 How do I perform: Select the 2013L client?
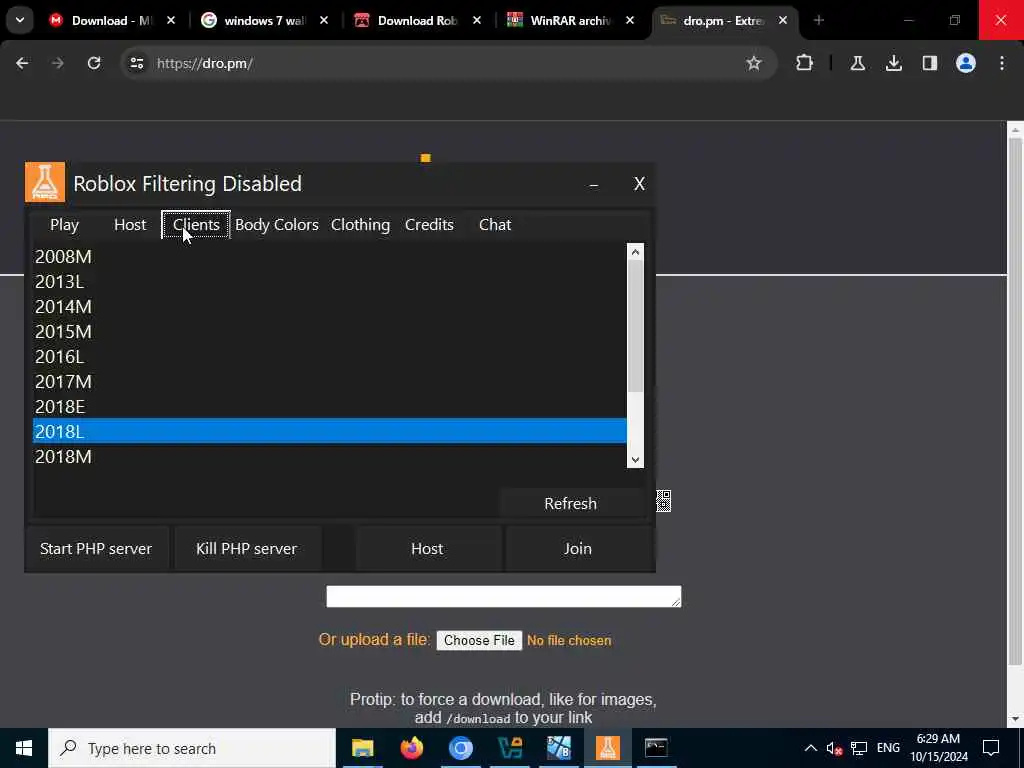(330, 281)
